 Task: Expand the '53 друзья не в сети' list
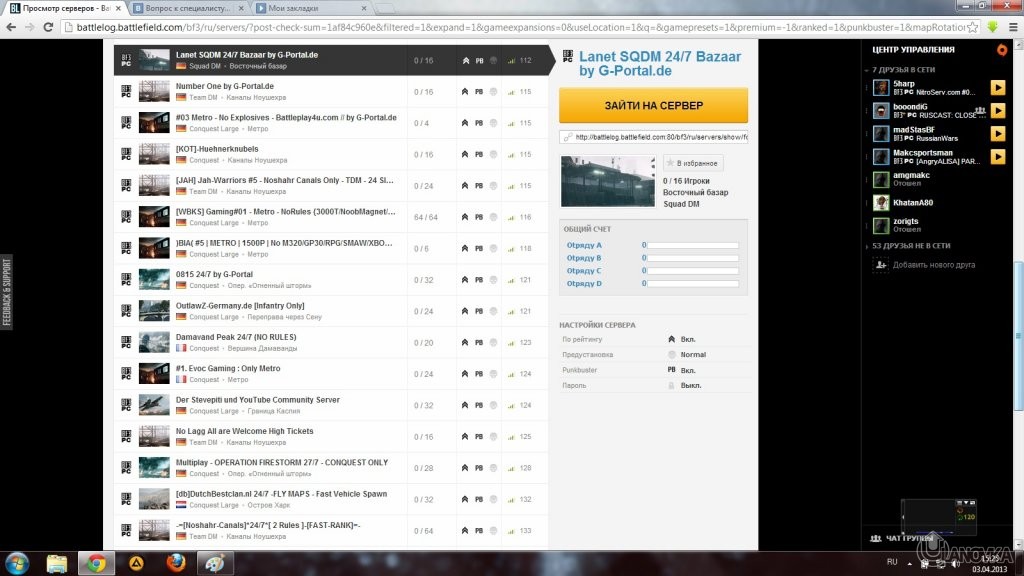867,245
